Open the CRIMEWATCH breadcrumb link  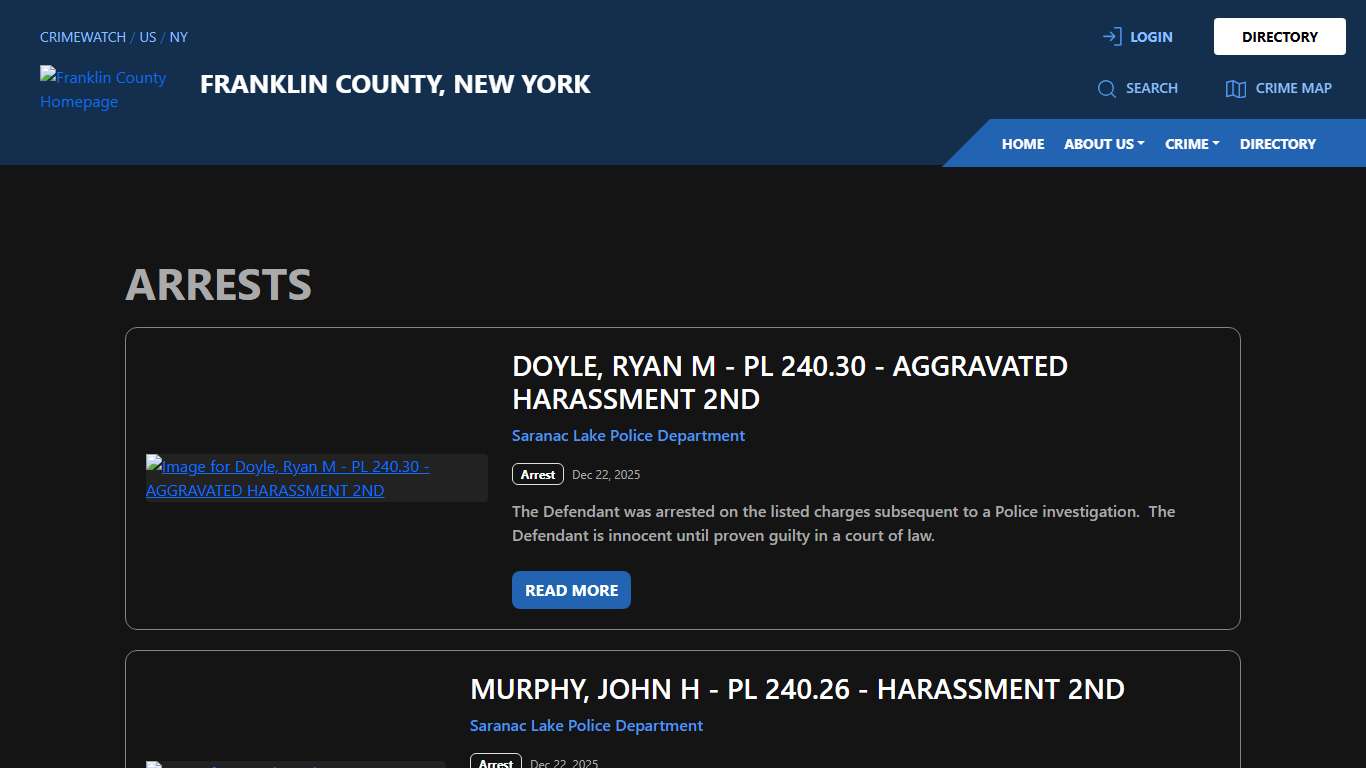[x=82, y=37]
